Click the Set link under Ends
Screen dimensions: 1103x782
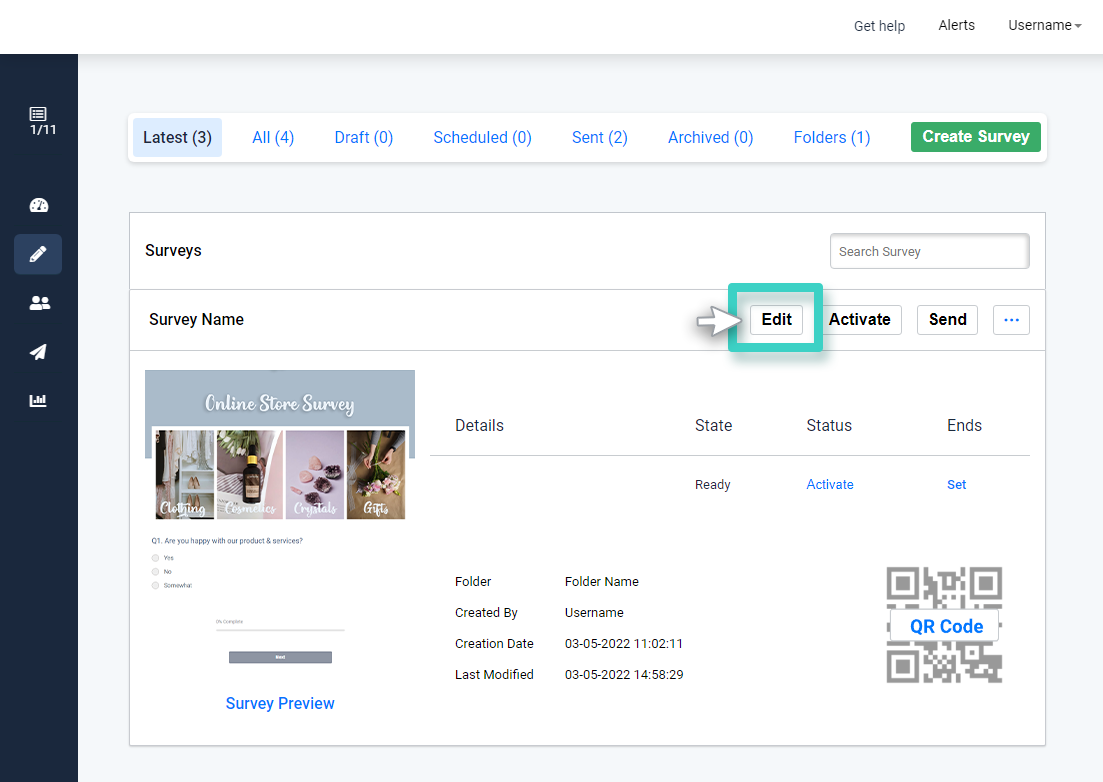pos(957,485)
